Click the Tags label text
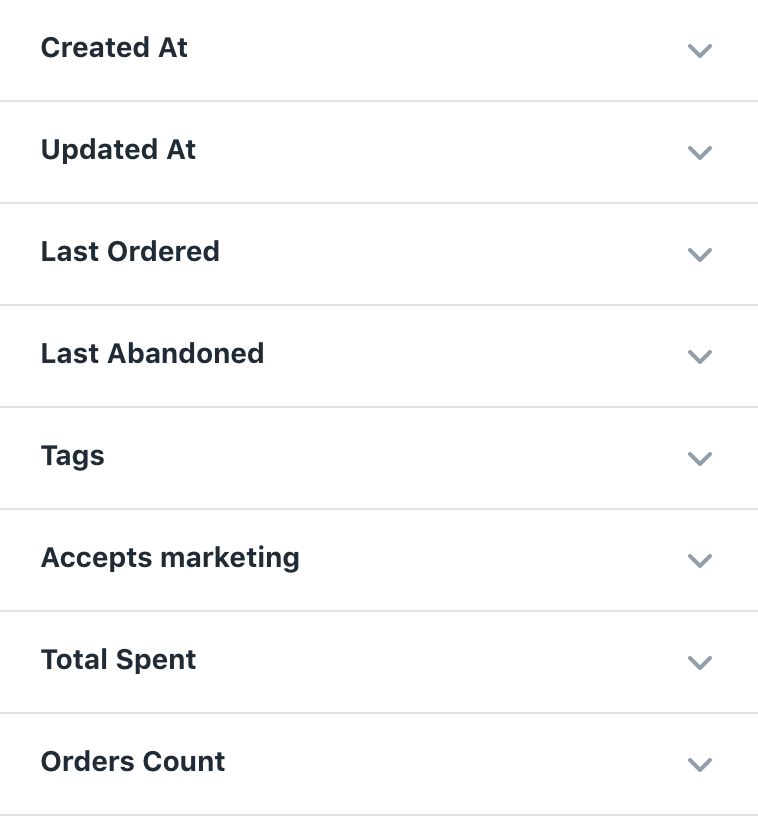758x820 pixels. 73,456
